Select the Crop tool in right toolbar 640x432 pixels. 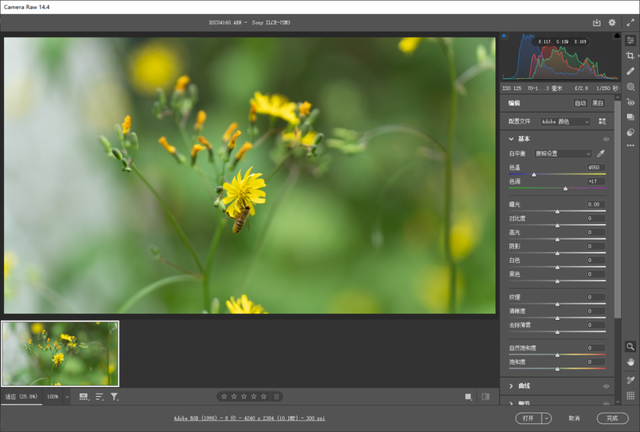click(631, 55)
